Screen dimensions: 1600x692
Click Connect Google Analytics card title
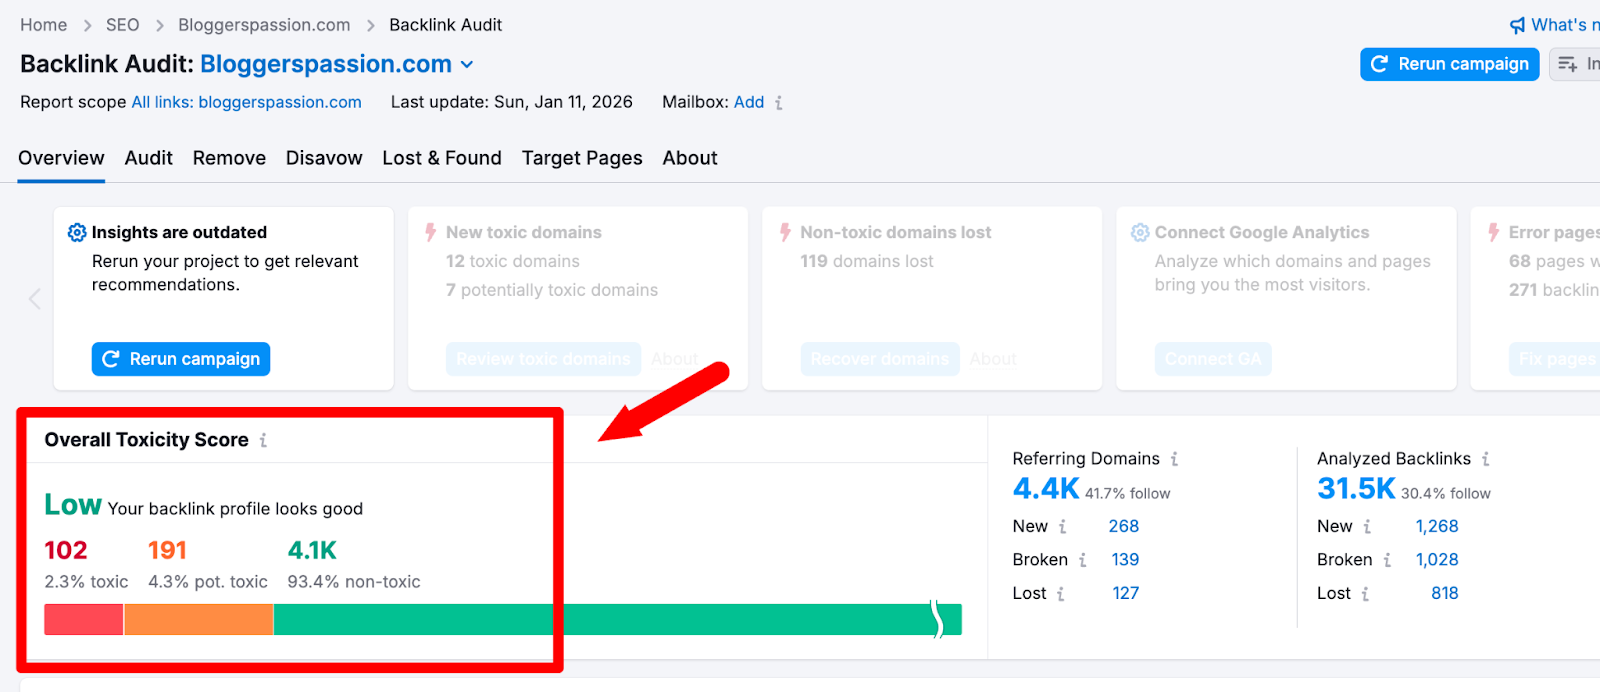[x=1262, y=232]
